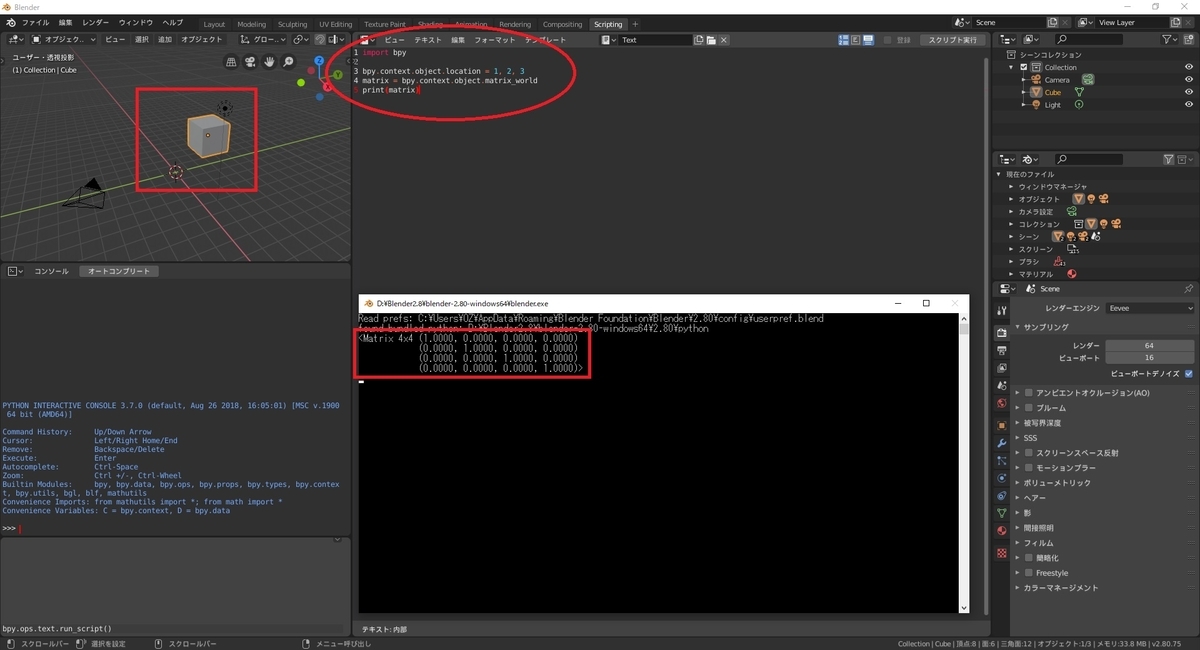Enable Freestyle checkbox
1200x650 pixels.
(x=1029, y=573)
